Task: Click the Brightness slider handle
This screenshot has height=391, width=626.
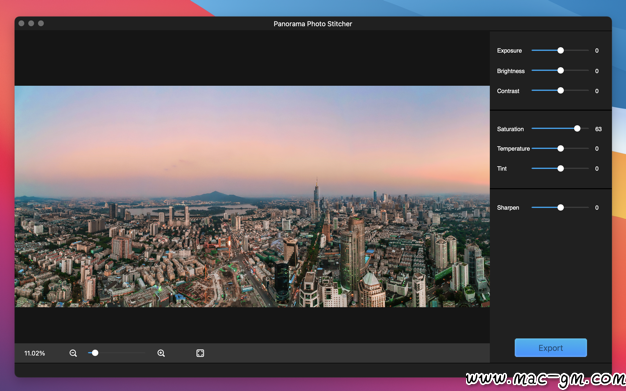Action: click(x=561, y=70)
